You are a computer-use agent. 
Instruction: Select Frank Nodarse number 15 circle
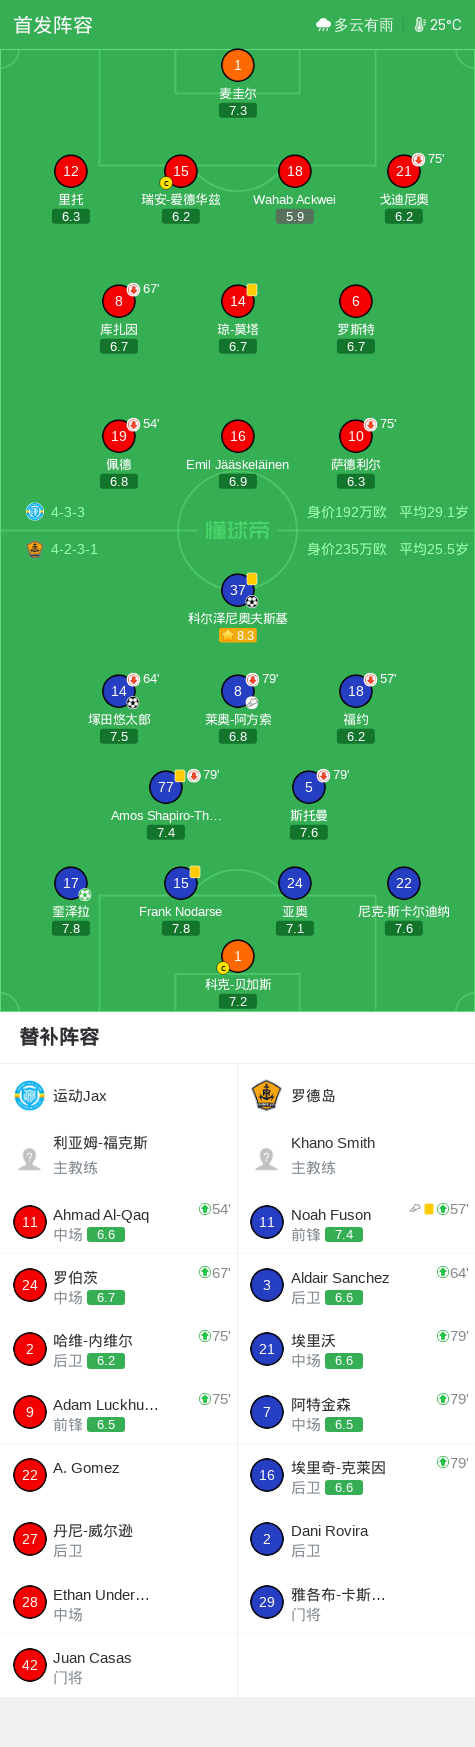coord(181,883)
